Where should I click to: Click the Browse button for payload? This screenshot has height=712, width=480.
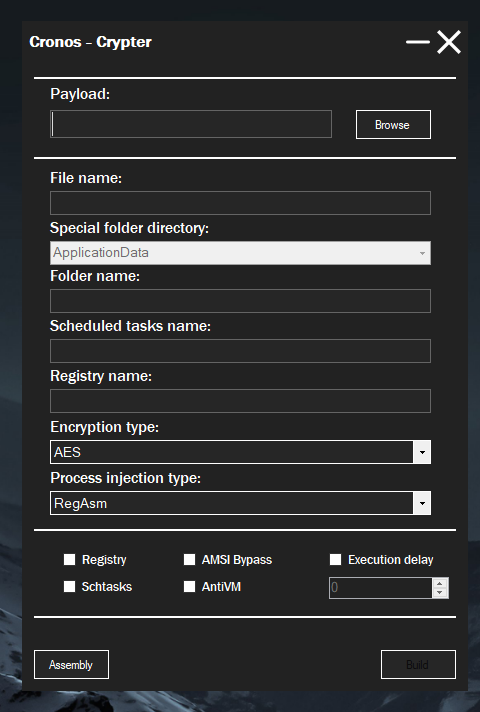click(393, 124)
